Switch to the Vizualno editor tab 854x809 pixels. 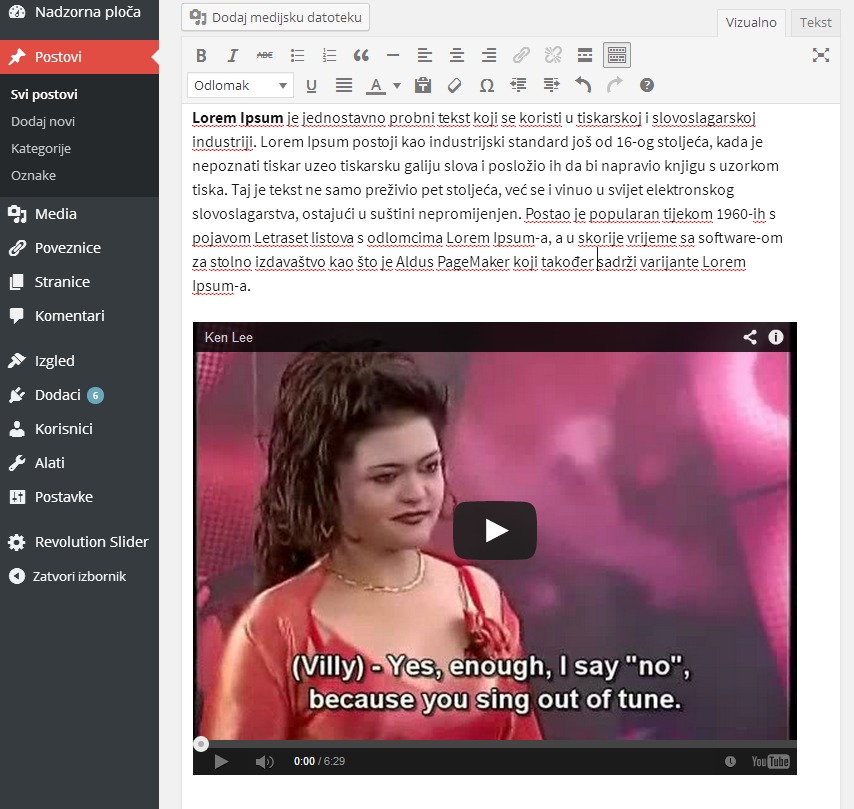click(x=751, y=23)
